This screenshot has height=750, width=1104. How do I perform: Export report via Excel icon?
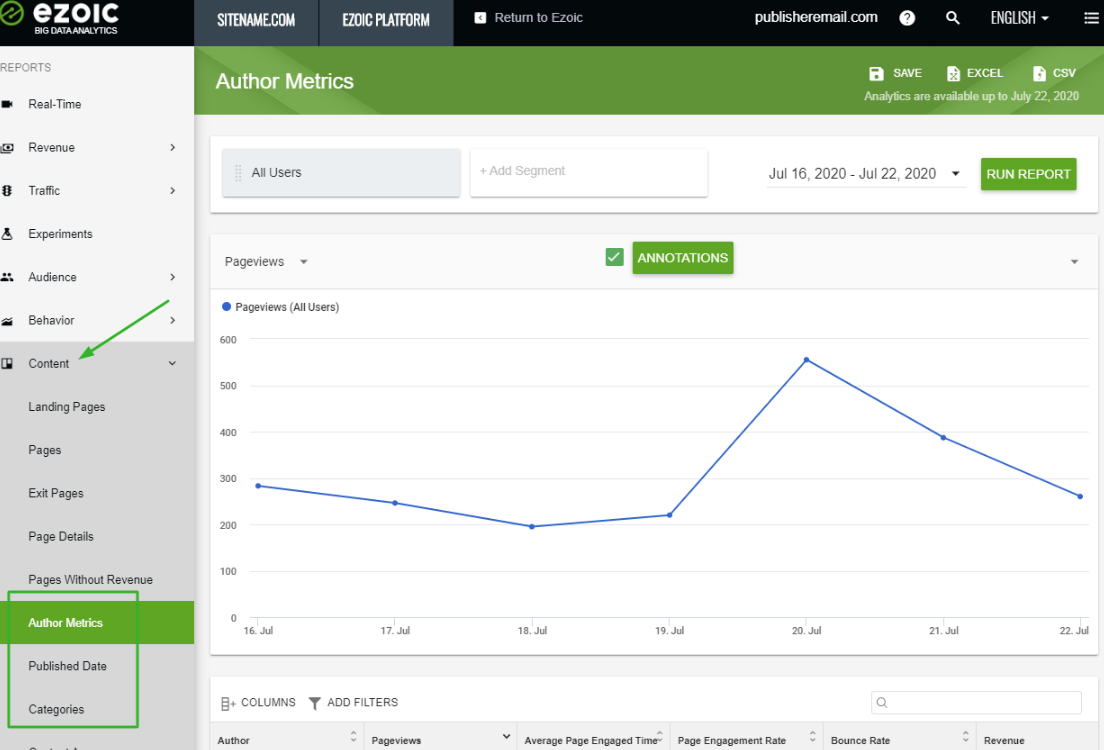(x=953, y=74)
